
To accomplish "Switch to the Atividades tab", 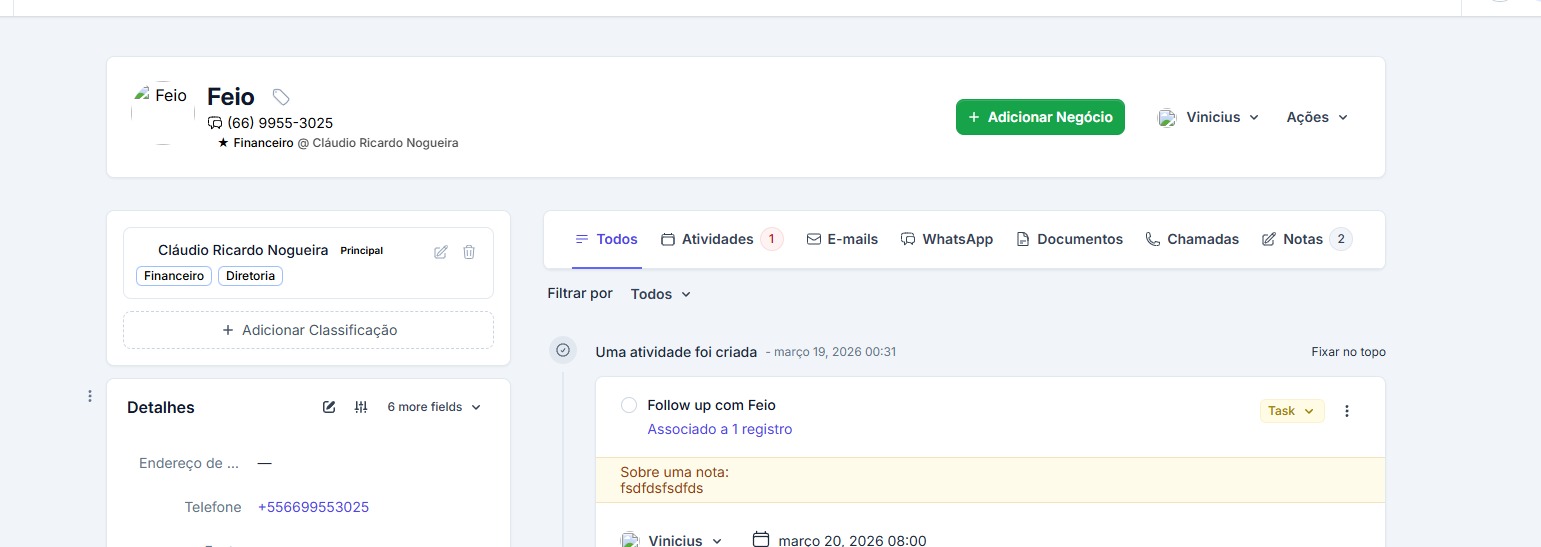I will click(x=716, y=239).
